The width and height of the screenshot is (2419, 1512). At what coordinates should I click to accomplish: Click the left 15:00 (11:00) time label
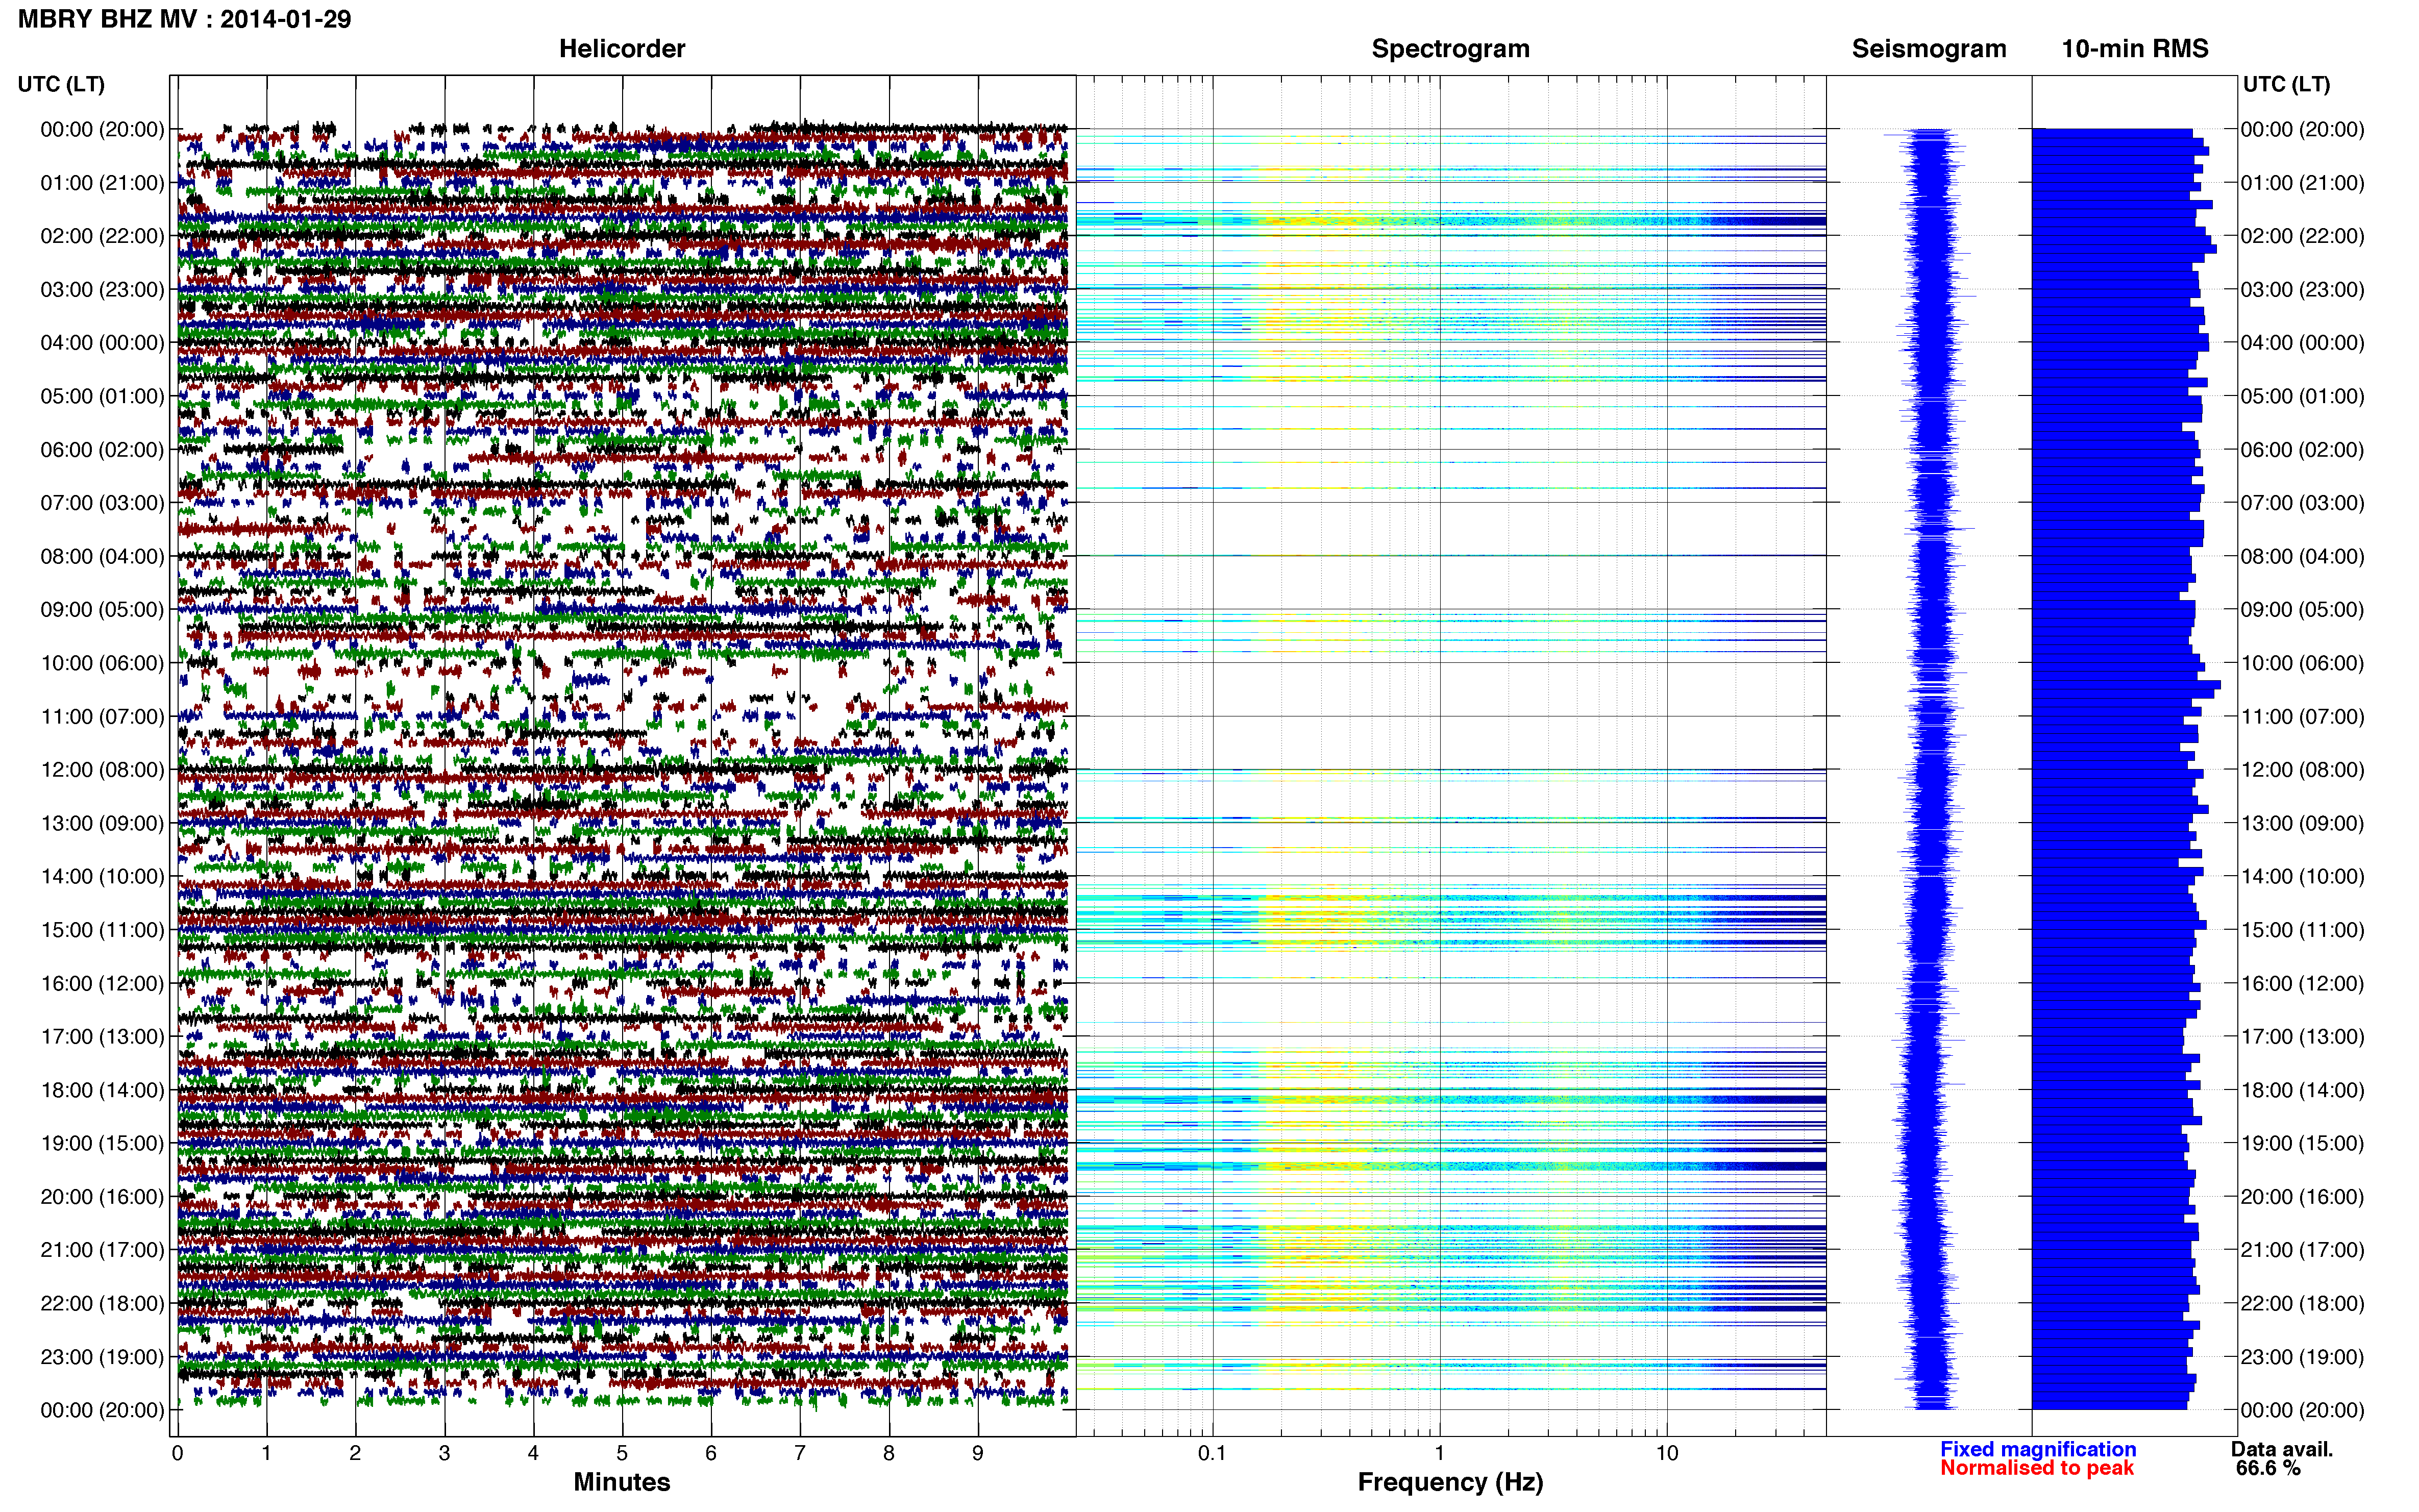tap(102, 930)
